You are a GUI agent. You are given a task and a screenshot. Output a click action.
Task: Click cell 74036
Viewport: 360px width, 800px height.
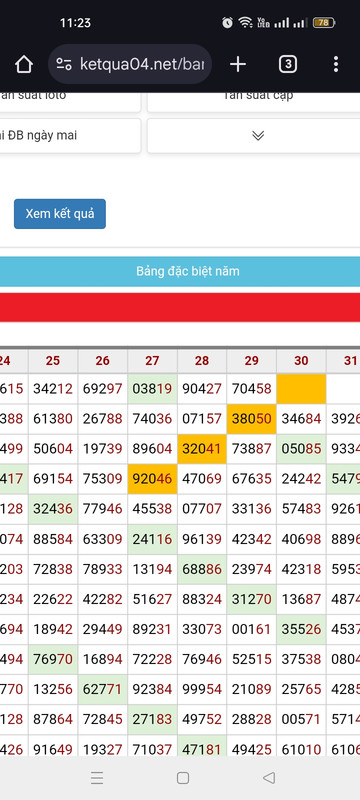152,419
